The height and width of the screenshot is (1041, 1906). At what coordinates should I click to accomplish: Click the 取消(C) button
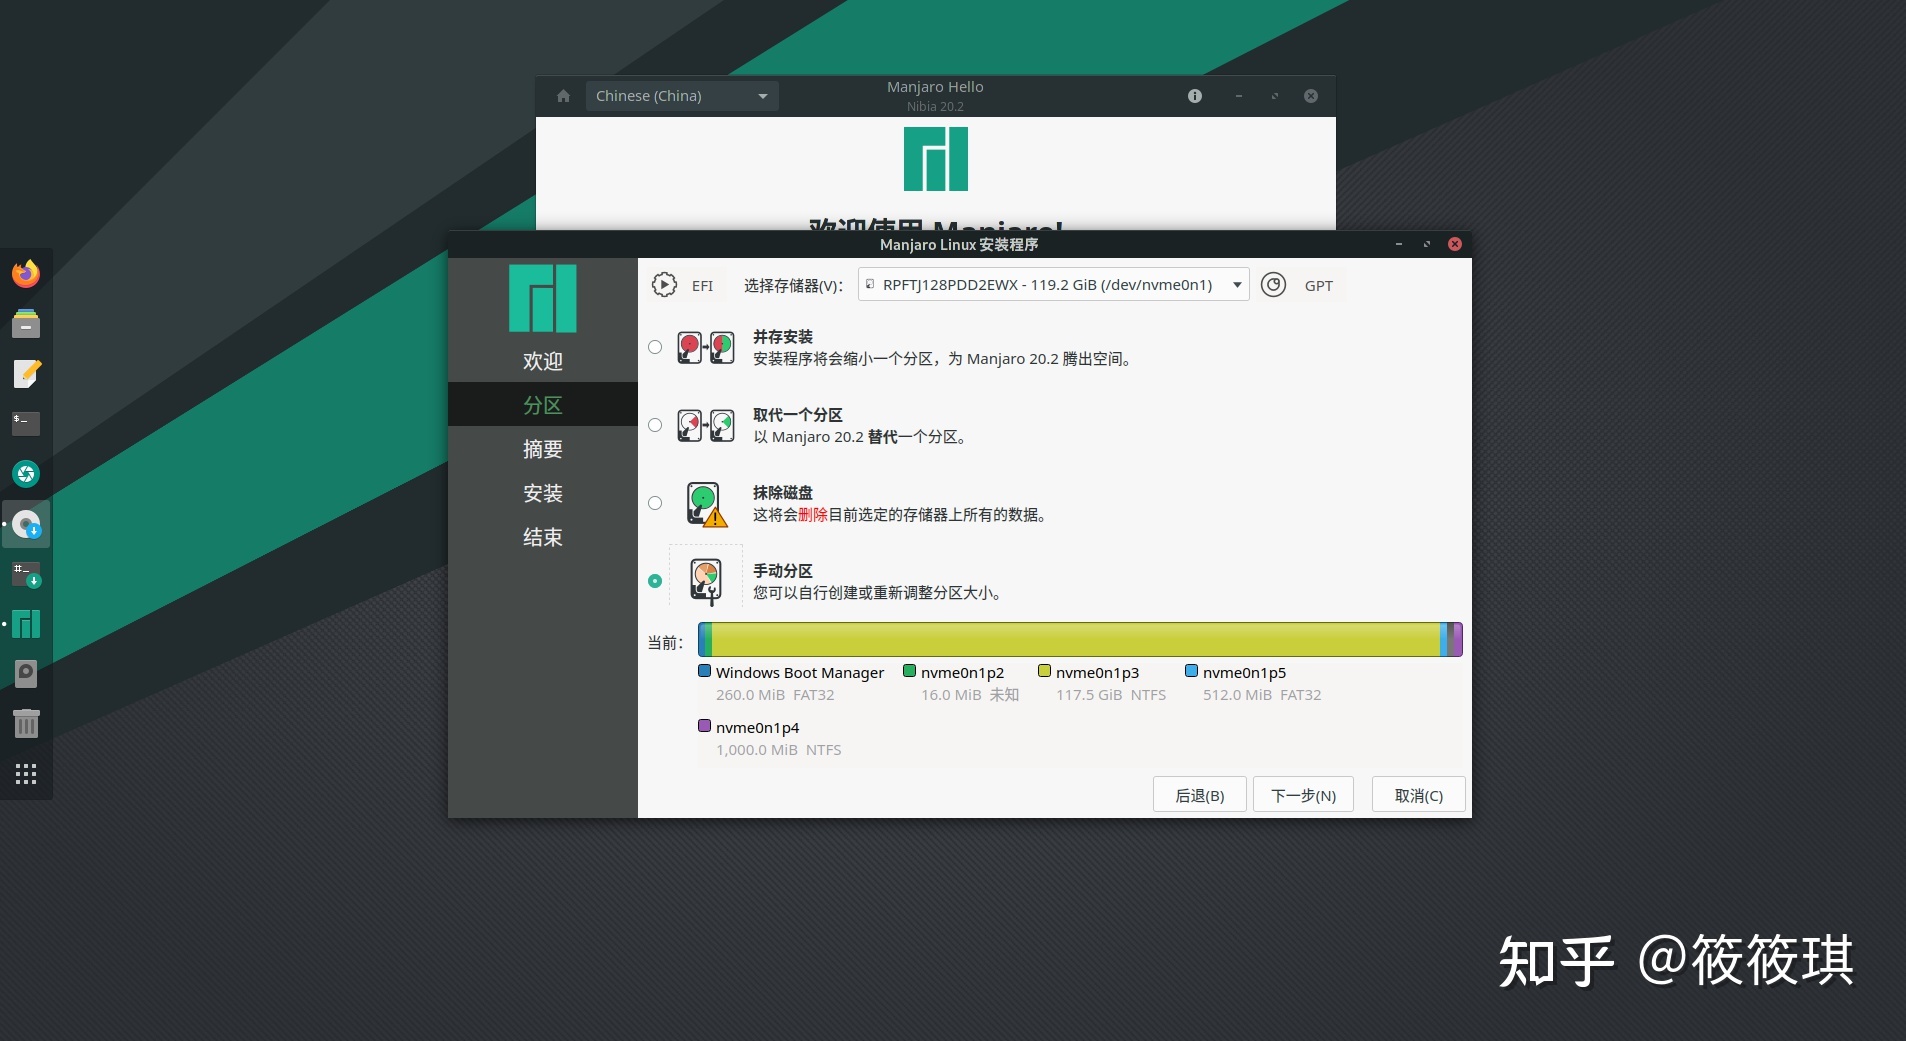(1419, 795)
